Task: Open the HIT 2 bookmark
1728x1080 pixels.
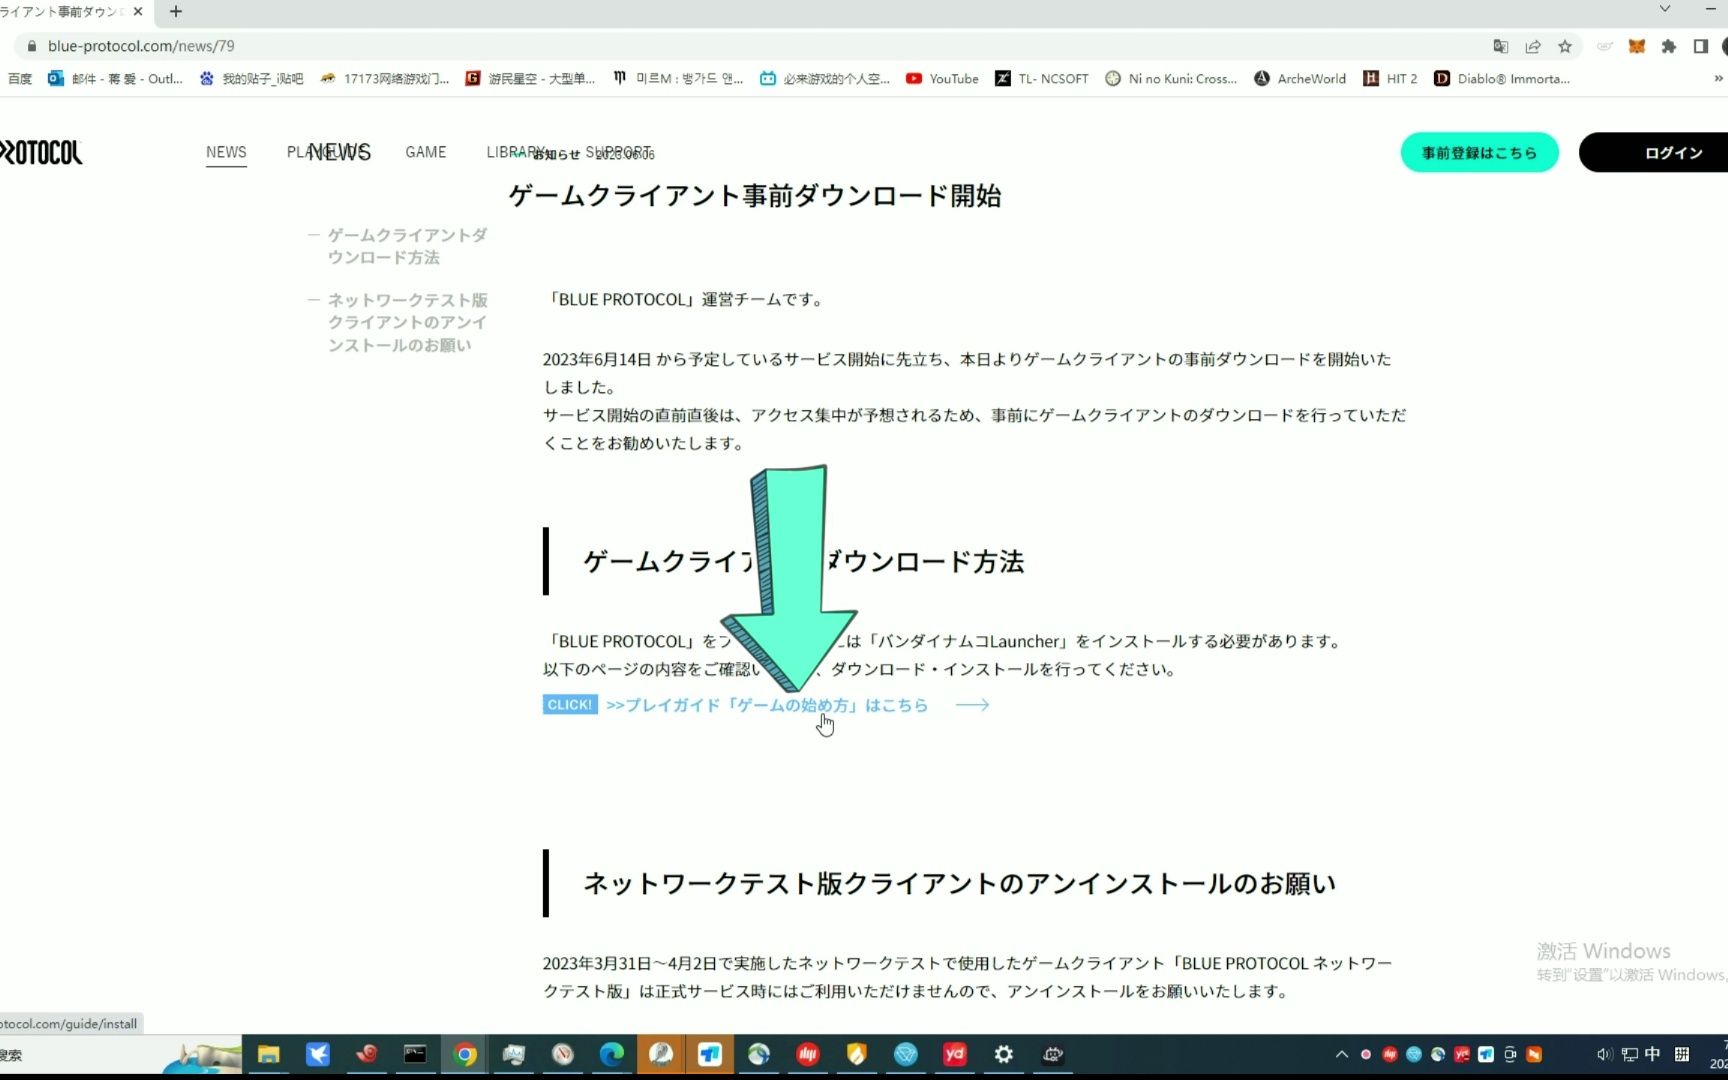Action: click(x=1390, y=78)
